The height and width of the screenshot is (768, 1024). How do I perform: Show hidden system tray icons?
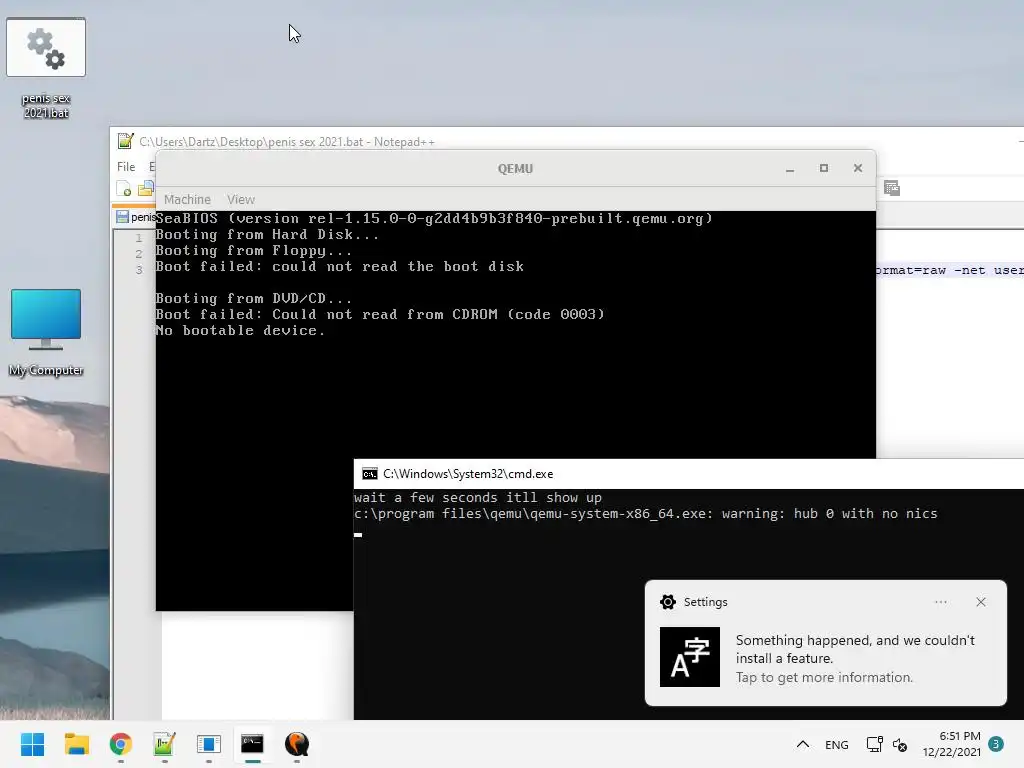click(803, 744)
